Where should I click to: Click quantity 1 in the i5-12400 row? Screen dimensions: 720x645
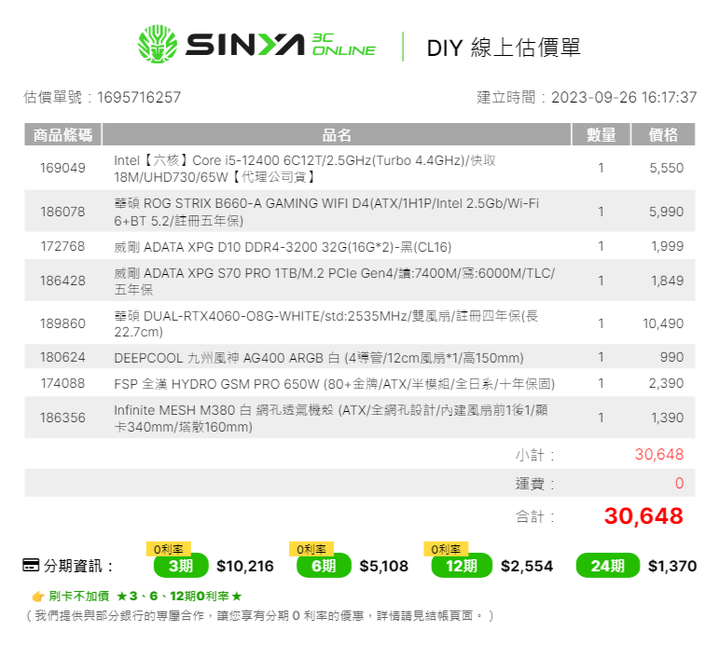[x=601, y=168]
